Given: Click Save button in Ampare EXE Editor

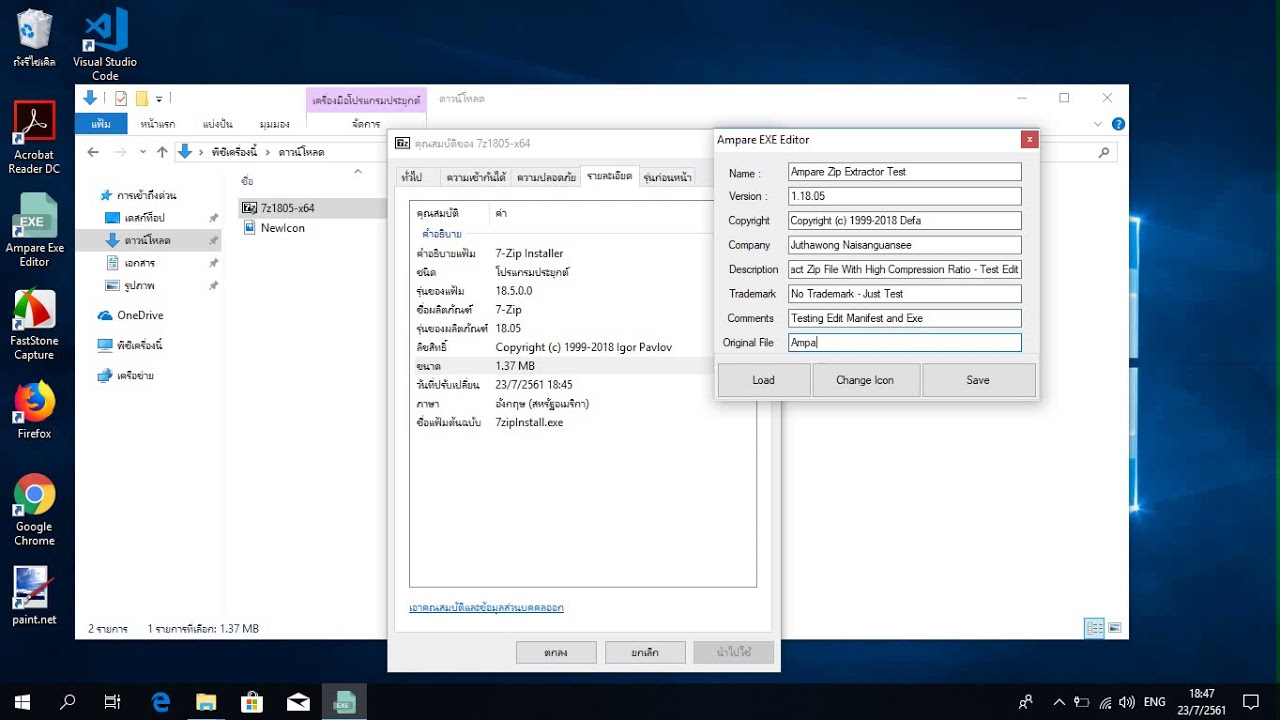Looking at the screenshot, I should (978, 380).
